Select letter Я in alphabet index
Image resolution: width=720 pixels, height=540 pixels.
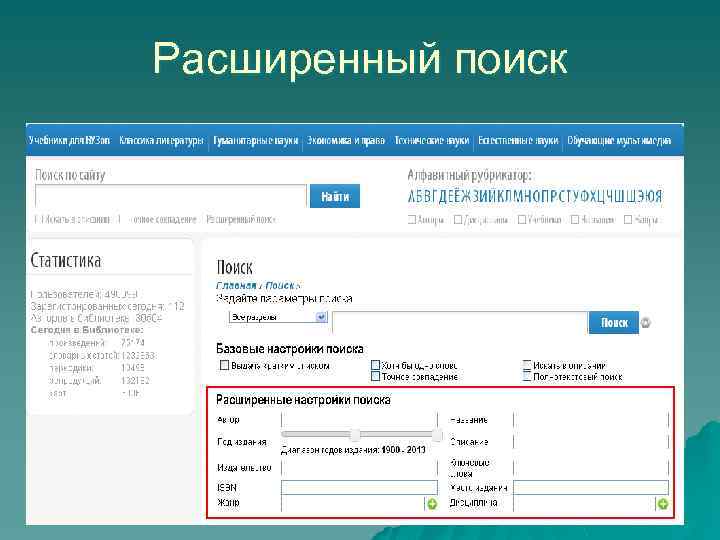click(x=657, y=197)
